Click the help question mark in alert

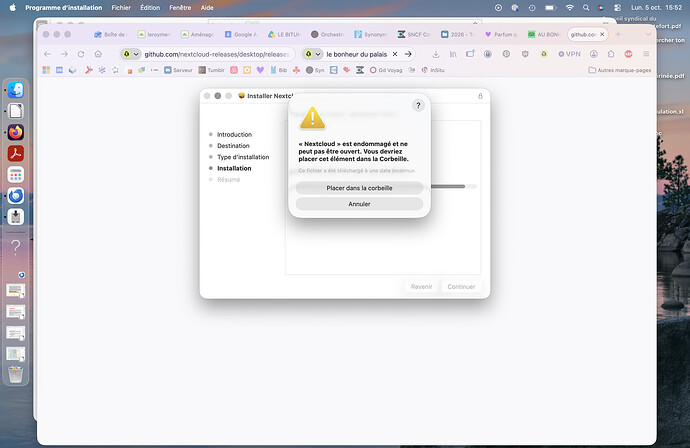418,106
